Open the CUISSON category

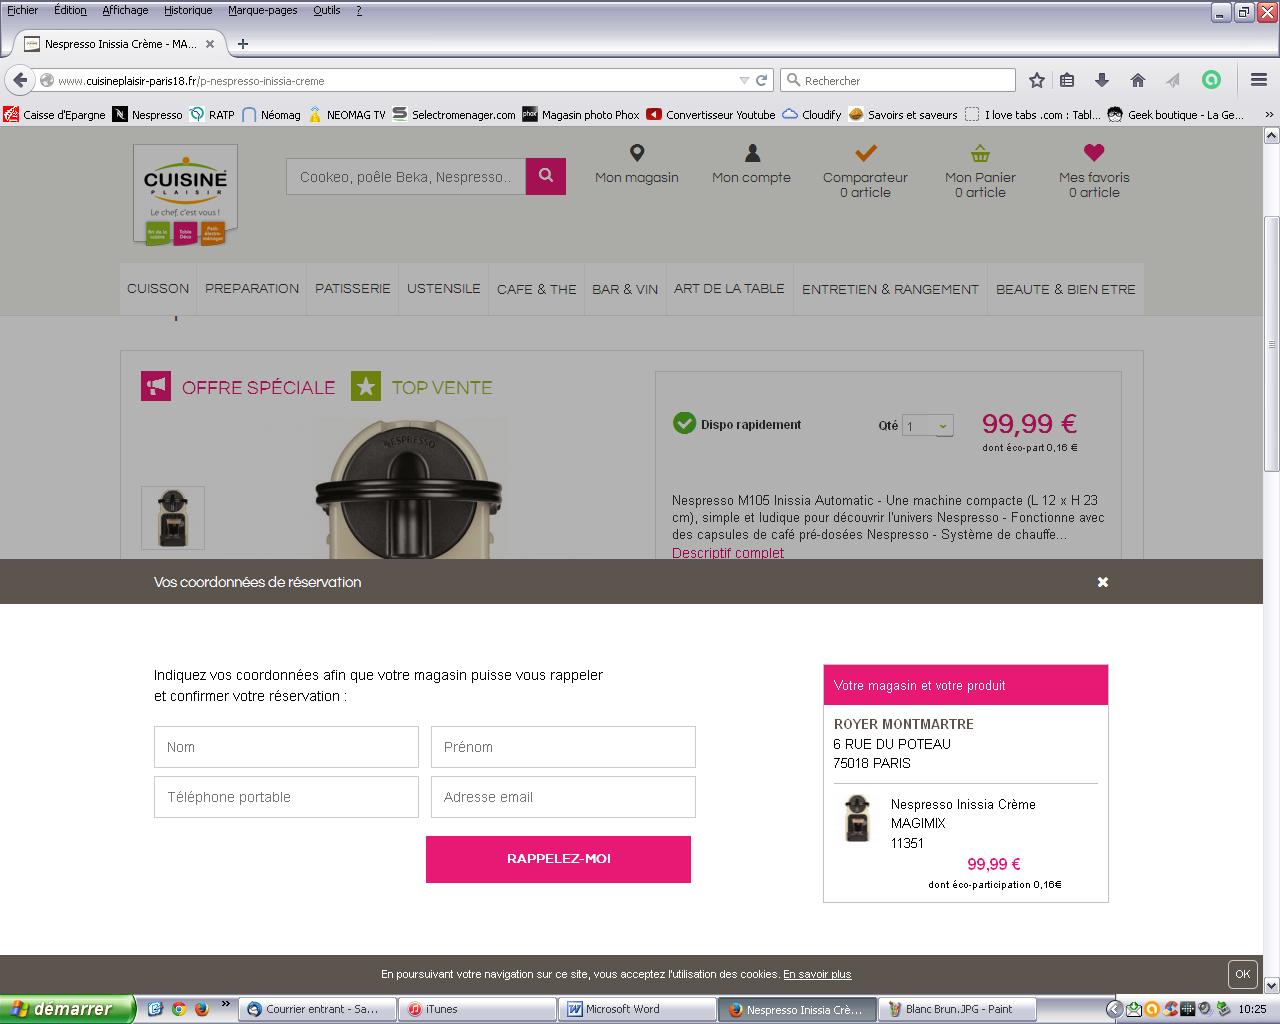pos(158,288)
